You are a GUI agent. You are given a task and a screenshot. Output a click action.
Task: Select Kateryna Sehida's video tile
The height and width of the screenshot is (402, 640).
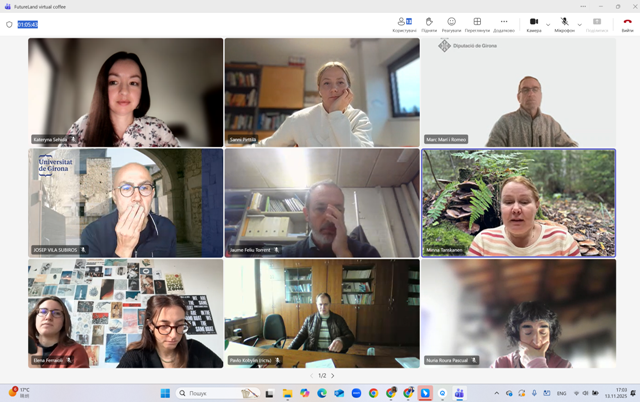coord(125,92)
